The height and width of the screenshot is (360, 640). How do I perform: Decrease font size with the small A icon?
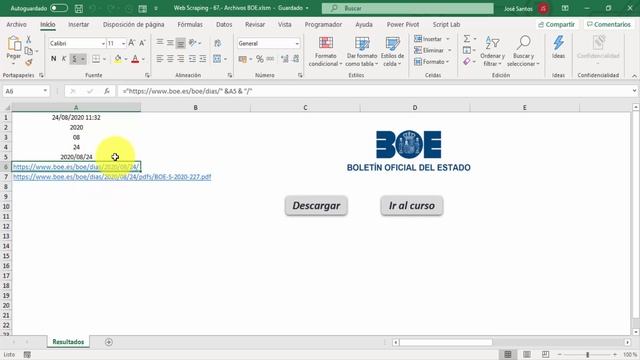[x=142, y=43]
